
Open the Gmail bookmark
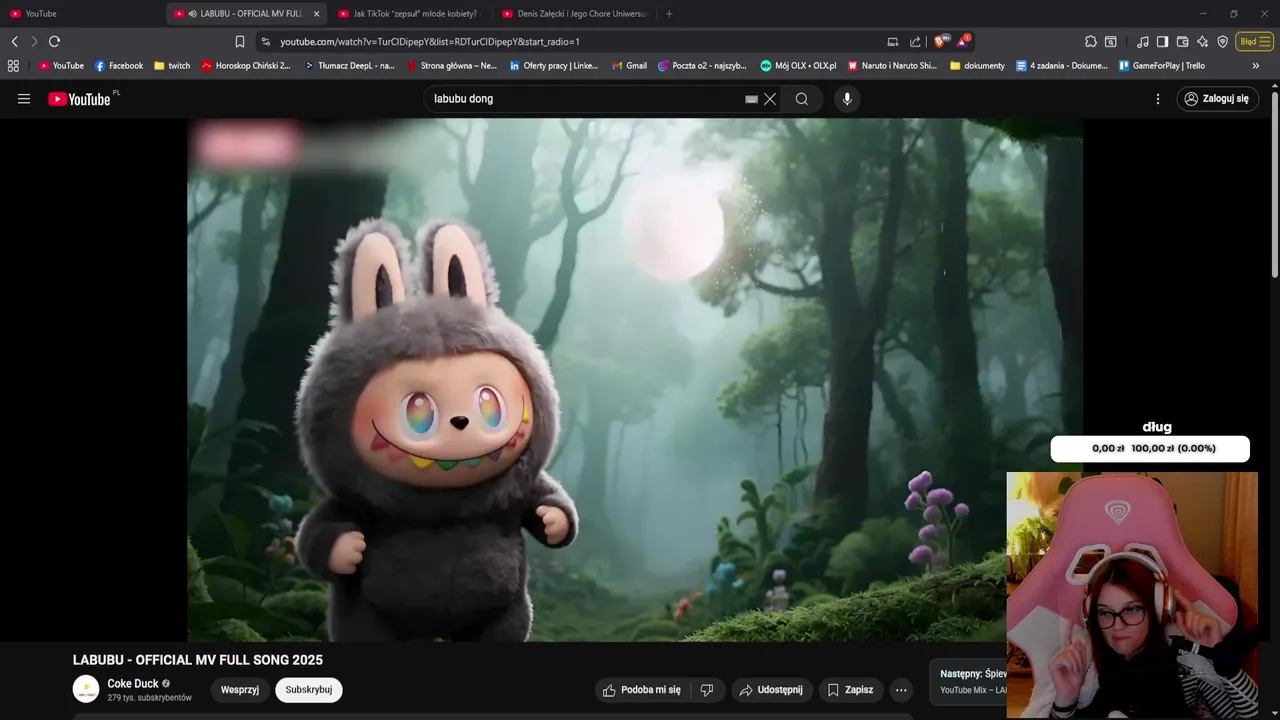629,66
